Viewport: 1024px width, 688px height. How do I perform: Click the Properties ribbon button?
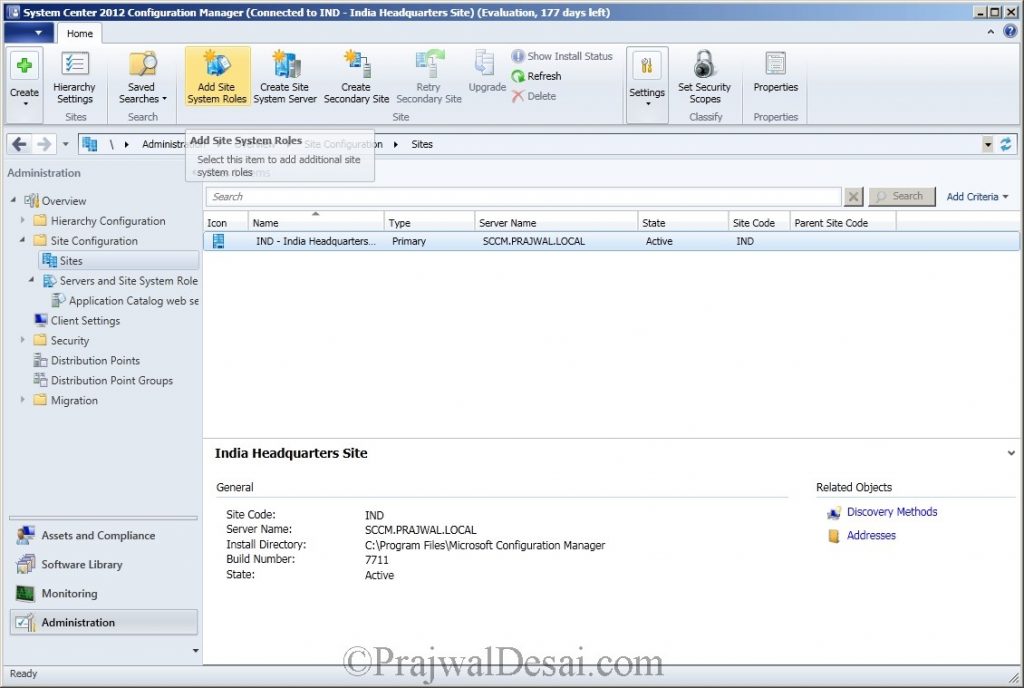tap(776, 72)
